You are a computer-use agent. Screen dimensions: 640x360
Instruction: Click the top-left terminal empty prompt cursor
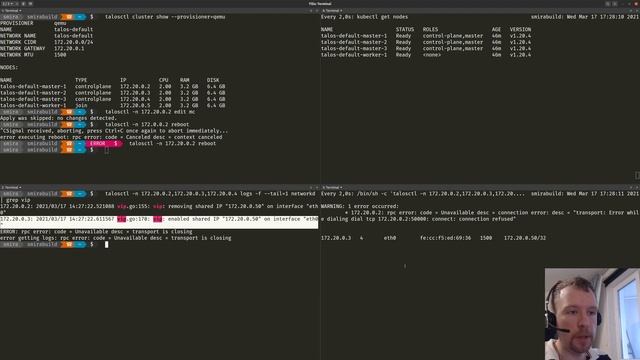click(107, 150)
